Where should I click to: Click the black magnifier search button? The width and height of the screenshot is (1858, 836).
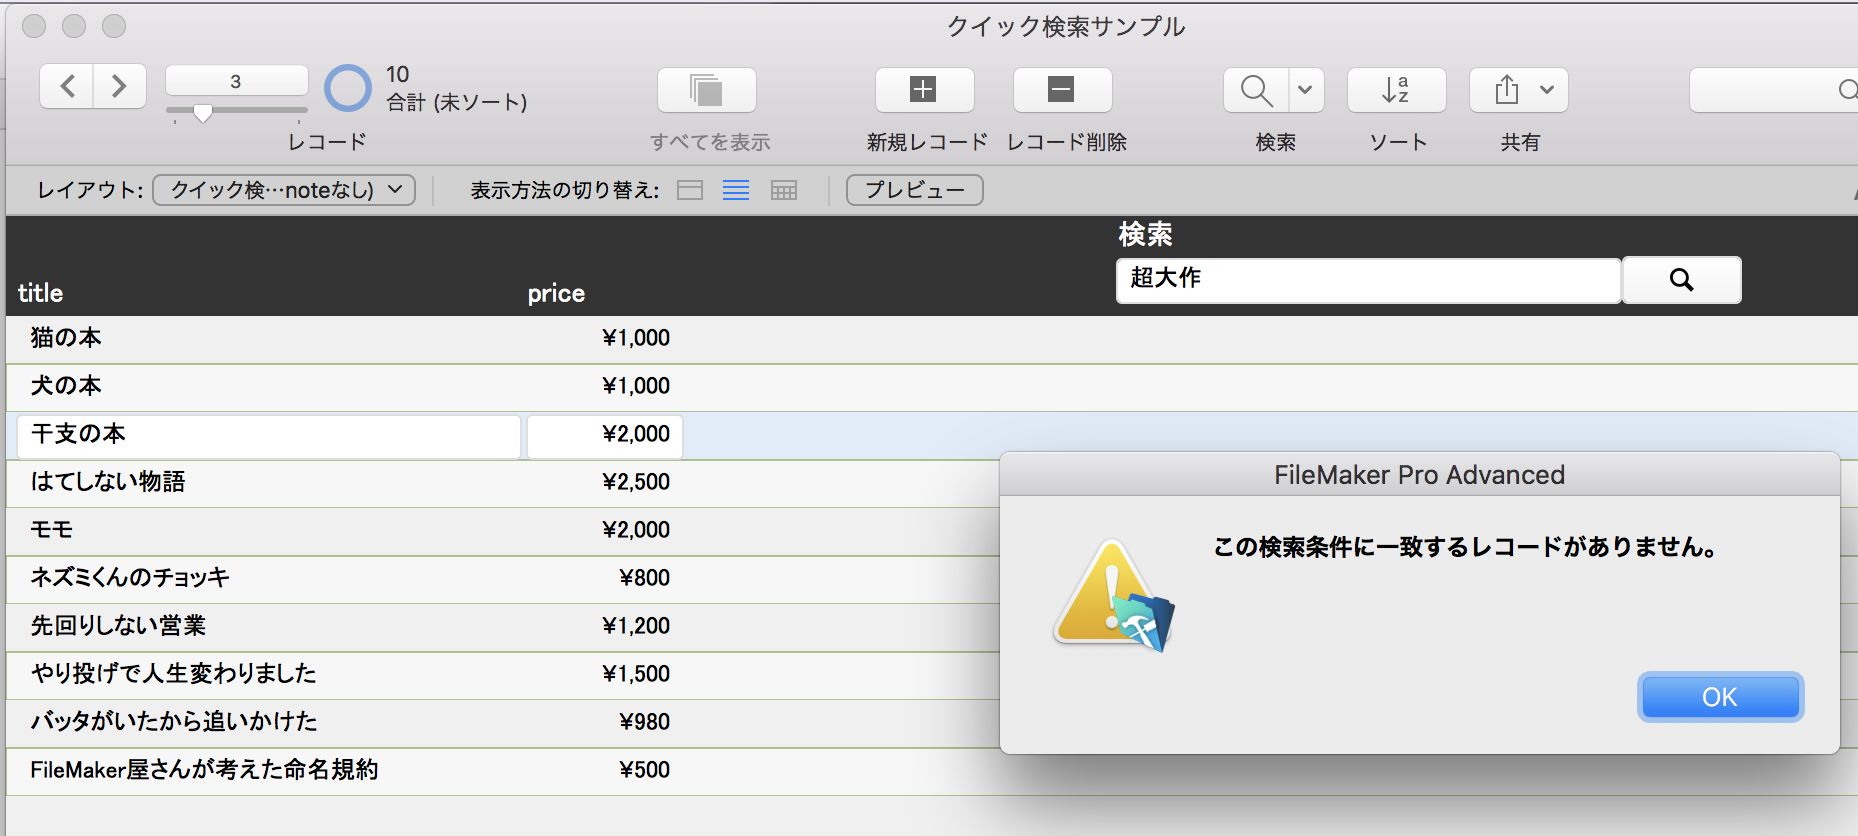click(1682, 280)
